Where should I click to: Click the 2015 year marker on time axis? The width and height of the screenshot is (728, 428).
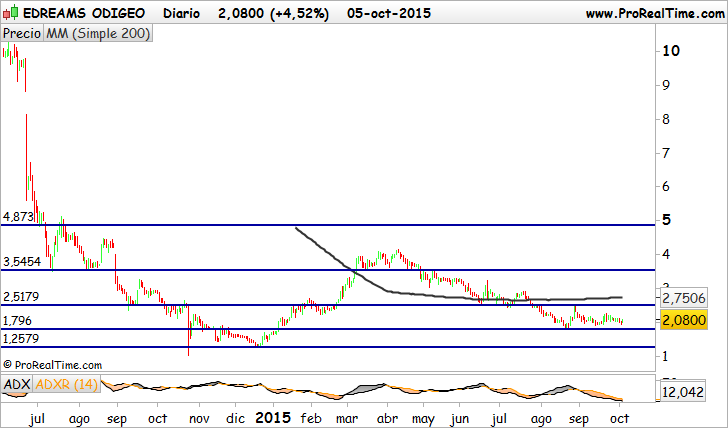click(273, 418)
